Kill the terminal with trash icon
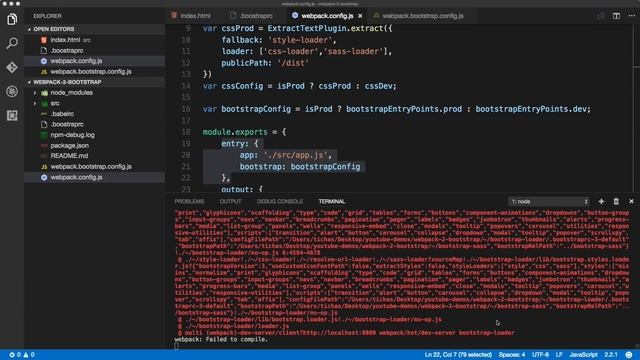This screenshot has width=640, height=360. coord(616,202)
